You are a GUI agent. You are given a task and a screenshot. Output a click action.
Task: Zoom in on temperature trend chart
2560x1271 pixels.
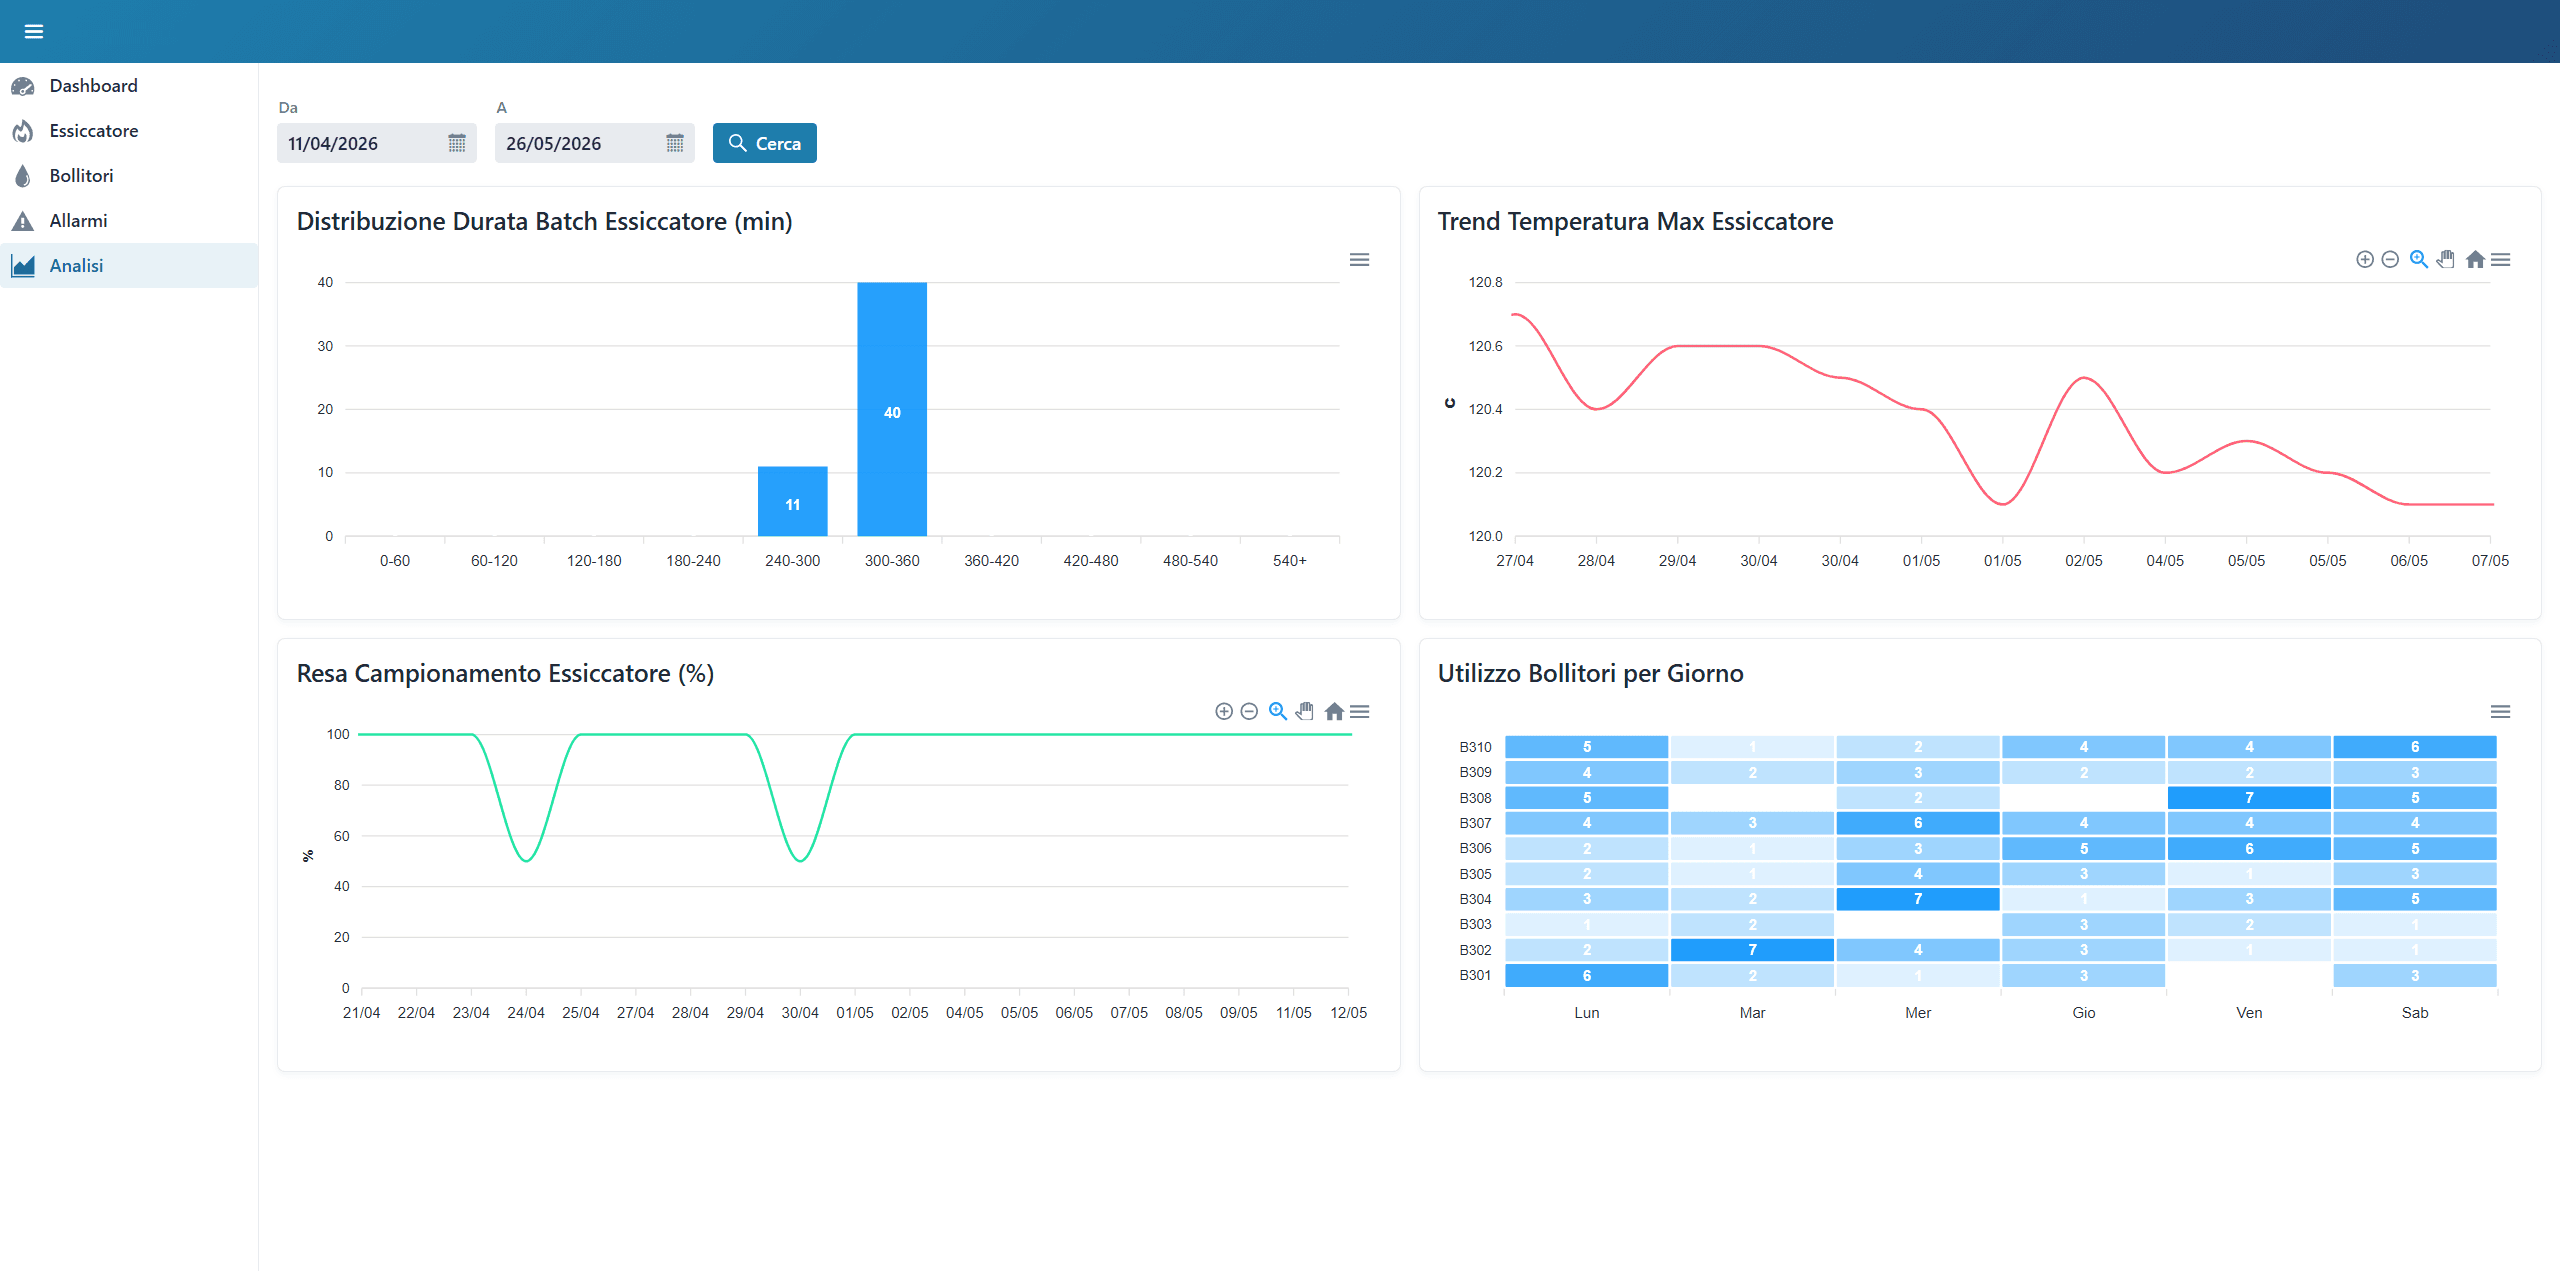click(x=2365, y=260)
